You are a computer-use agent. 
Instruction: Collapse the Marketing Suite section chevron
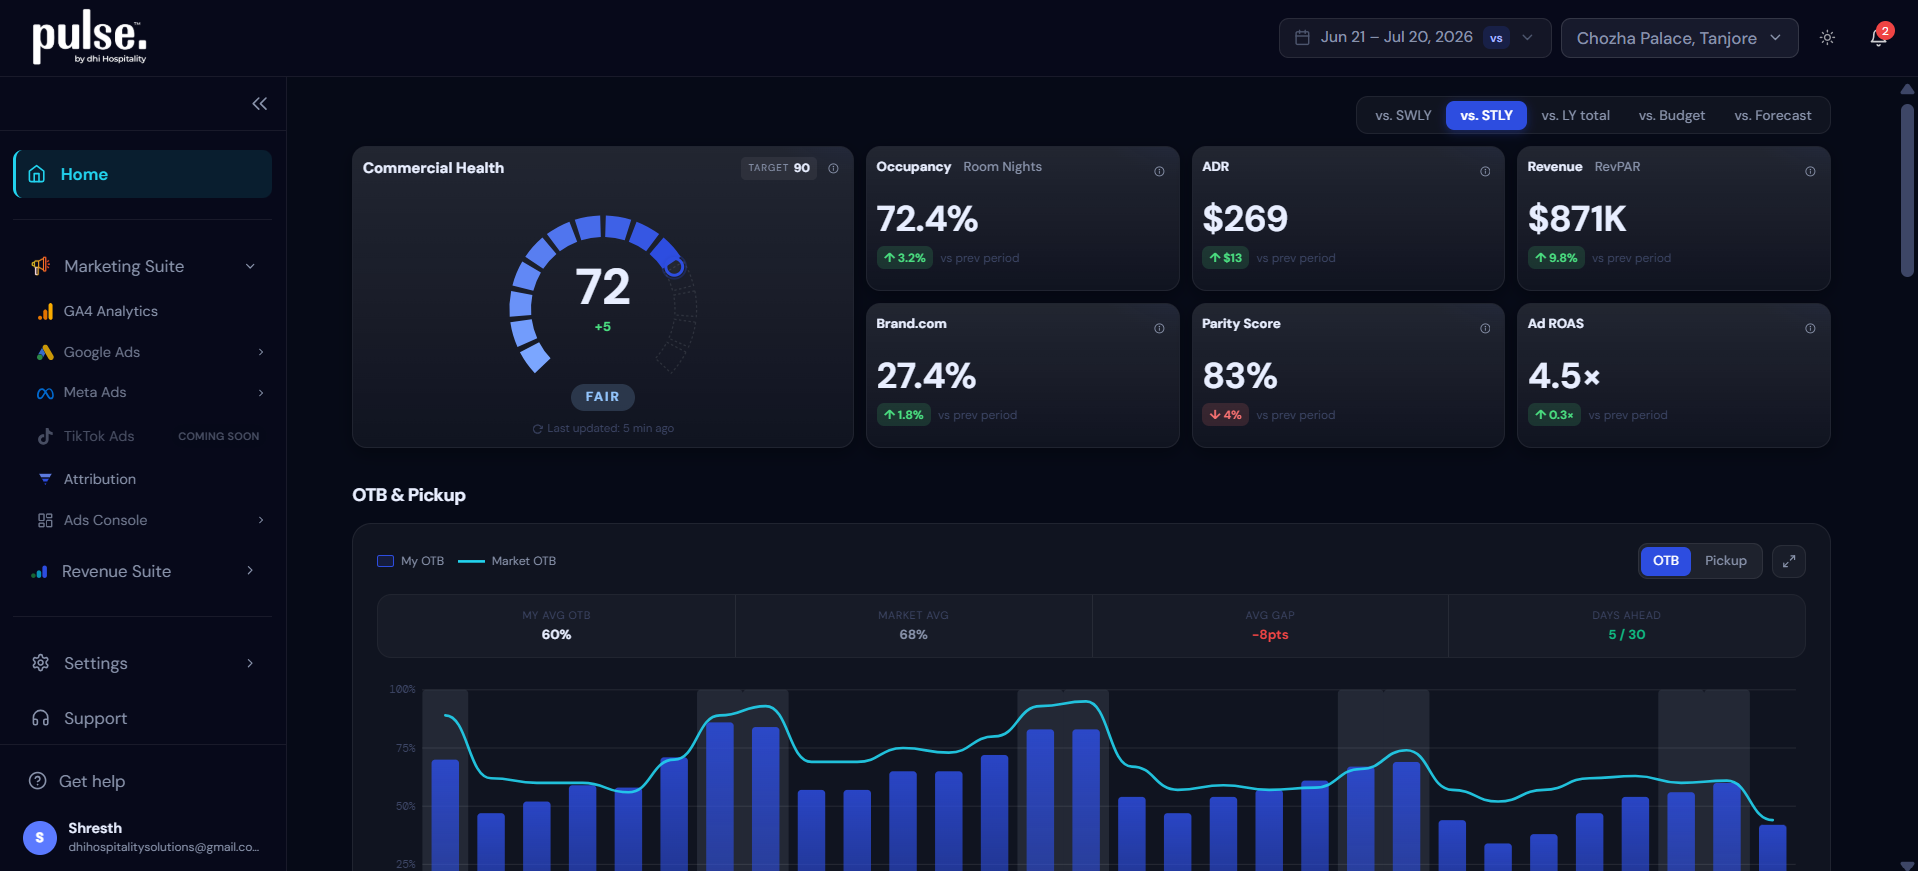click(x=250, y=266)
